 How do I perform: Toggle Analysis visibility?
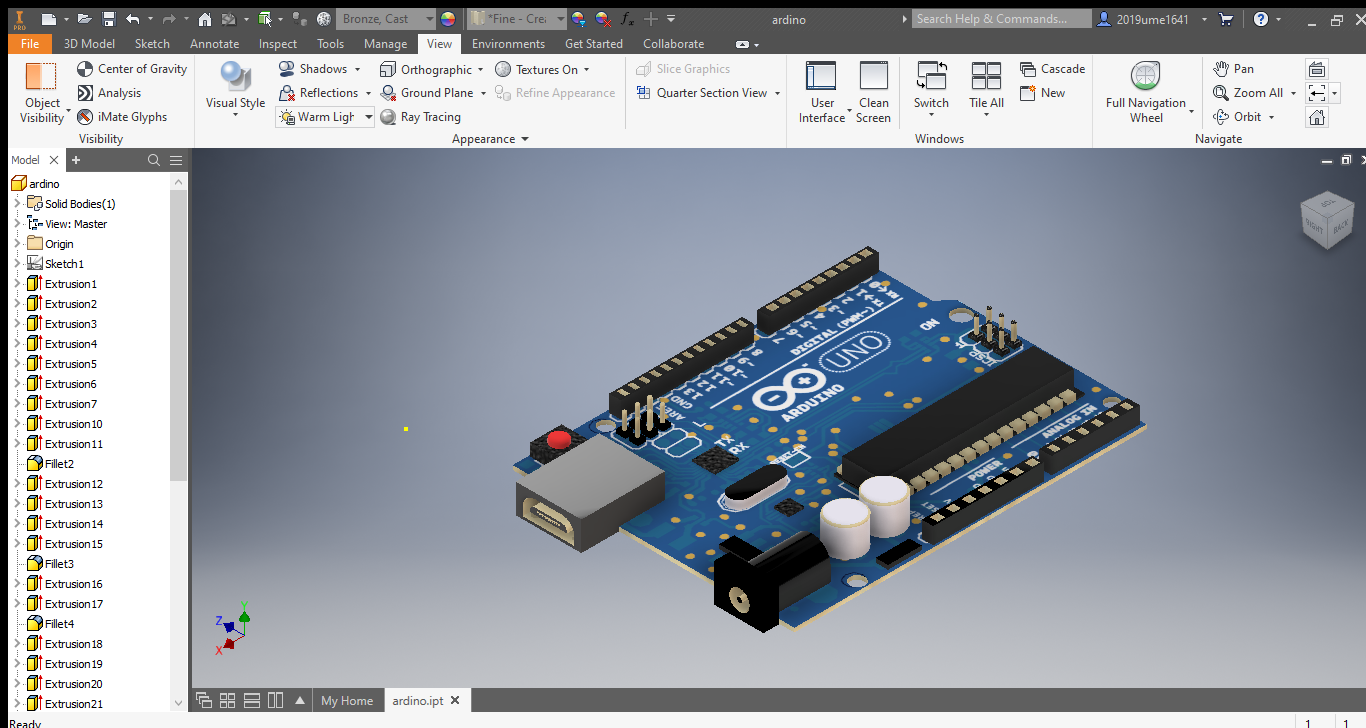[109, 93]
